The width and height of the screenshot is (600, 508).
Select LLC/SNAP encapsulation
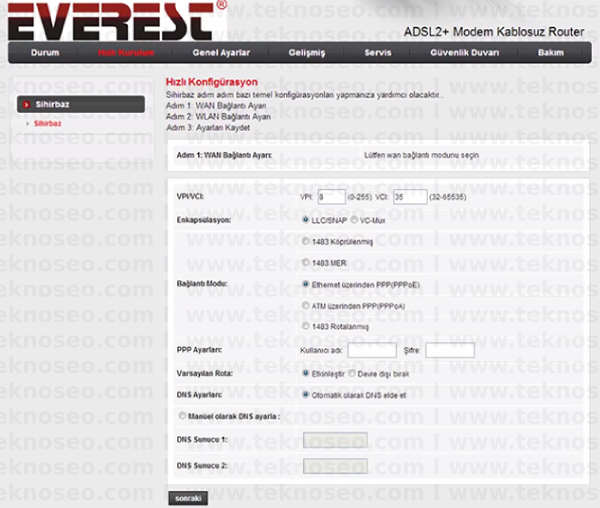[305, 220]
